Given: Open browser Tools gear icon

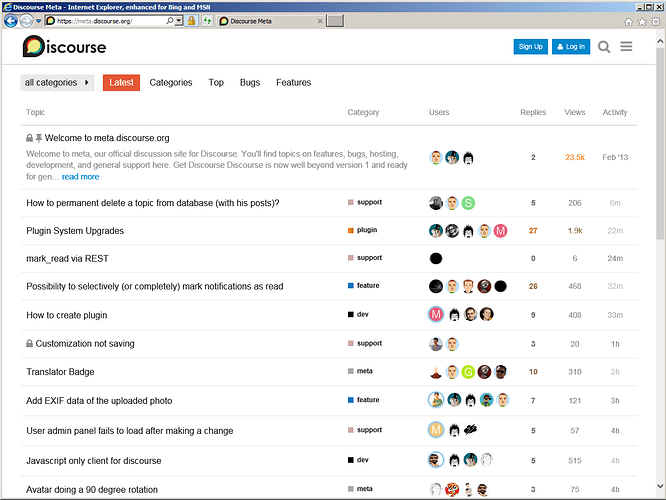Looking at the screenshot, I should 656,22.
